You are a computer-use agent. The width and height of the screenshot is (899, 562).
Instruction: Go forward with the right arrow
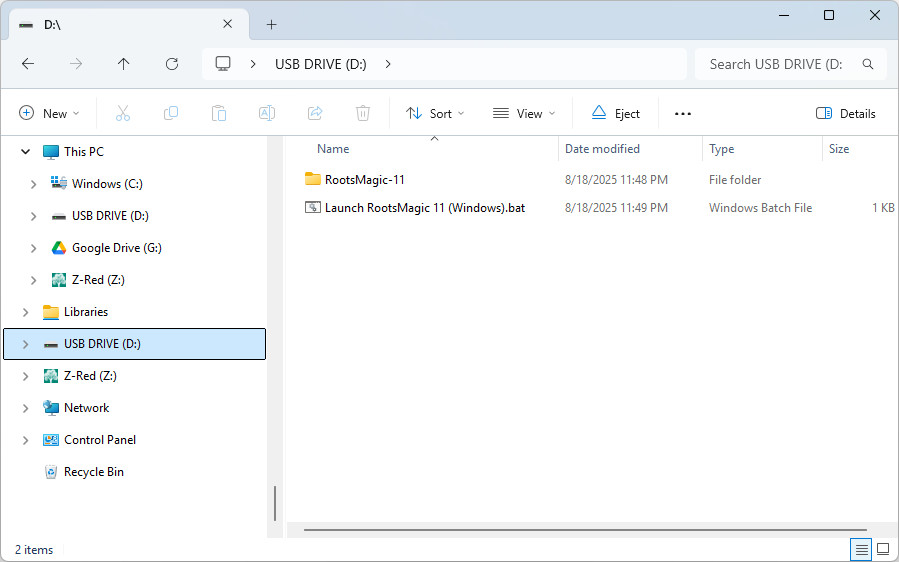tap(76, 64)
